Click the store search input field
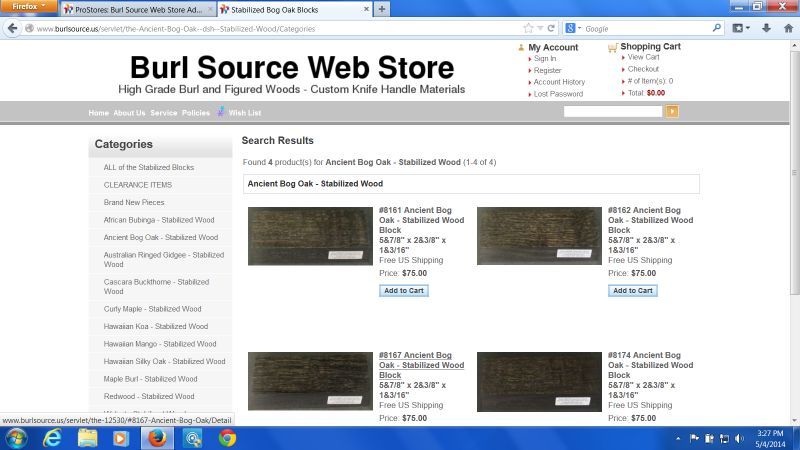 click(x=613, y=111)
